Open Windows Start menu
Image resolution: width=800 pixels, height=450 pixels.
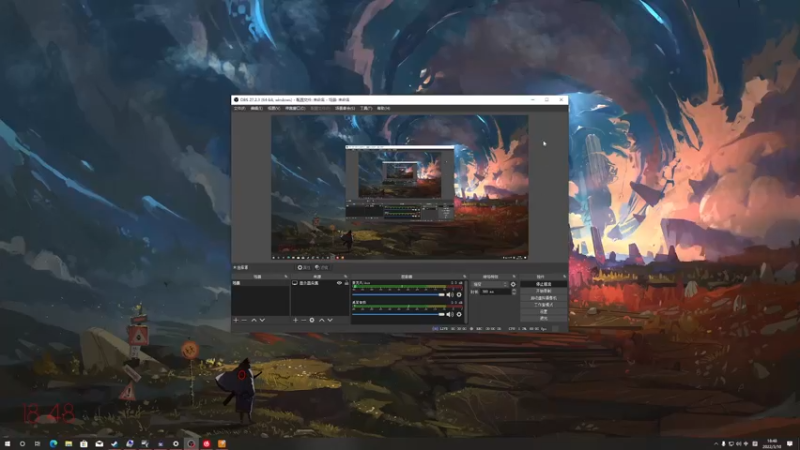tap(7, 444)
